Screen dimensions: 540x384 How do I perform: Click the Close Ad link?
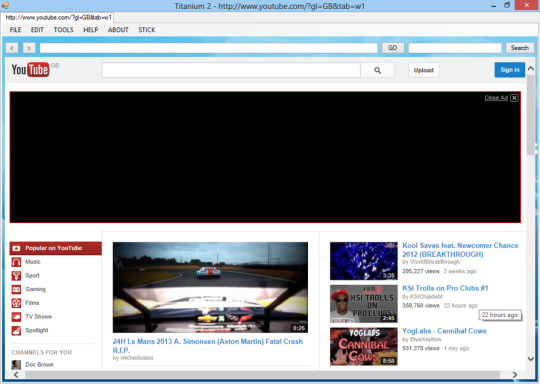click(x=496, y=98)
